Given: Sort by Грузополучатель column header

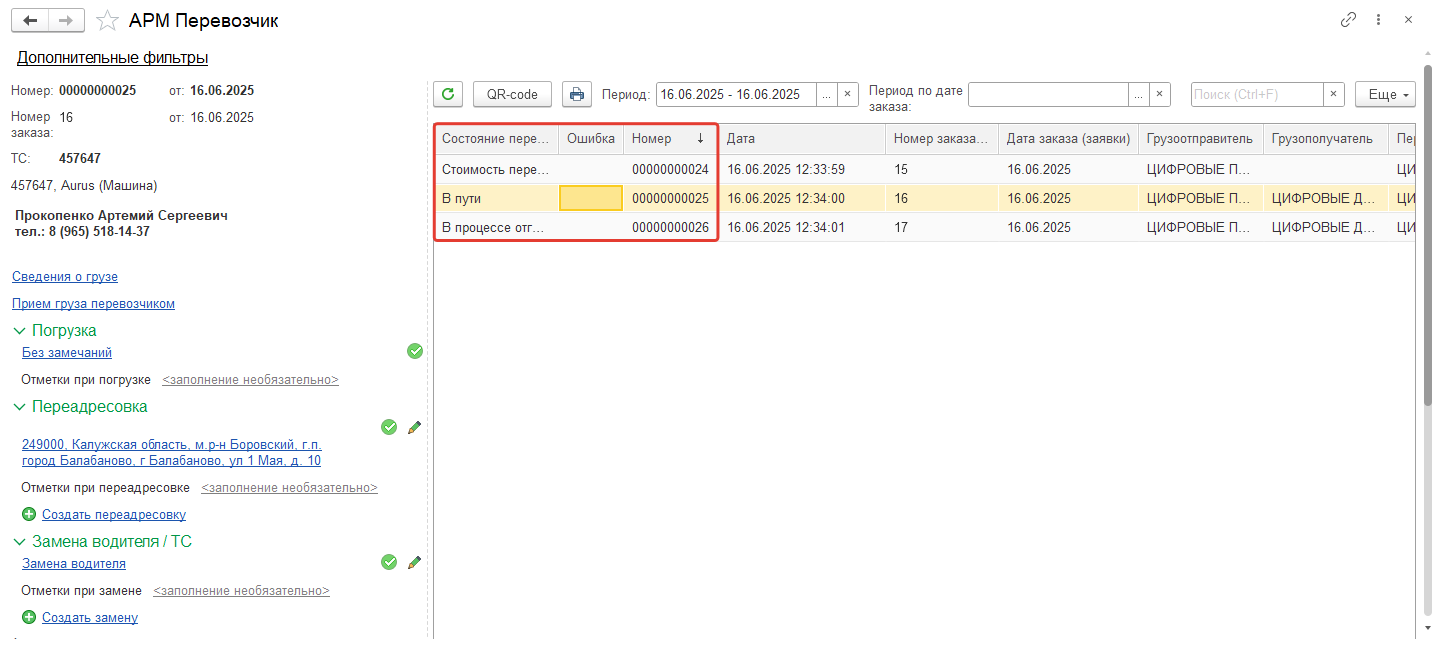Looking at the screenshot, I should (1326, 139).
